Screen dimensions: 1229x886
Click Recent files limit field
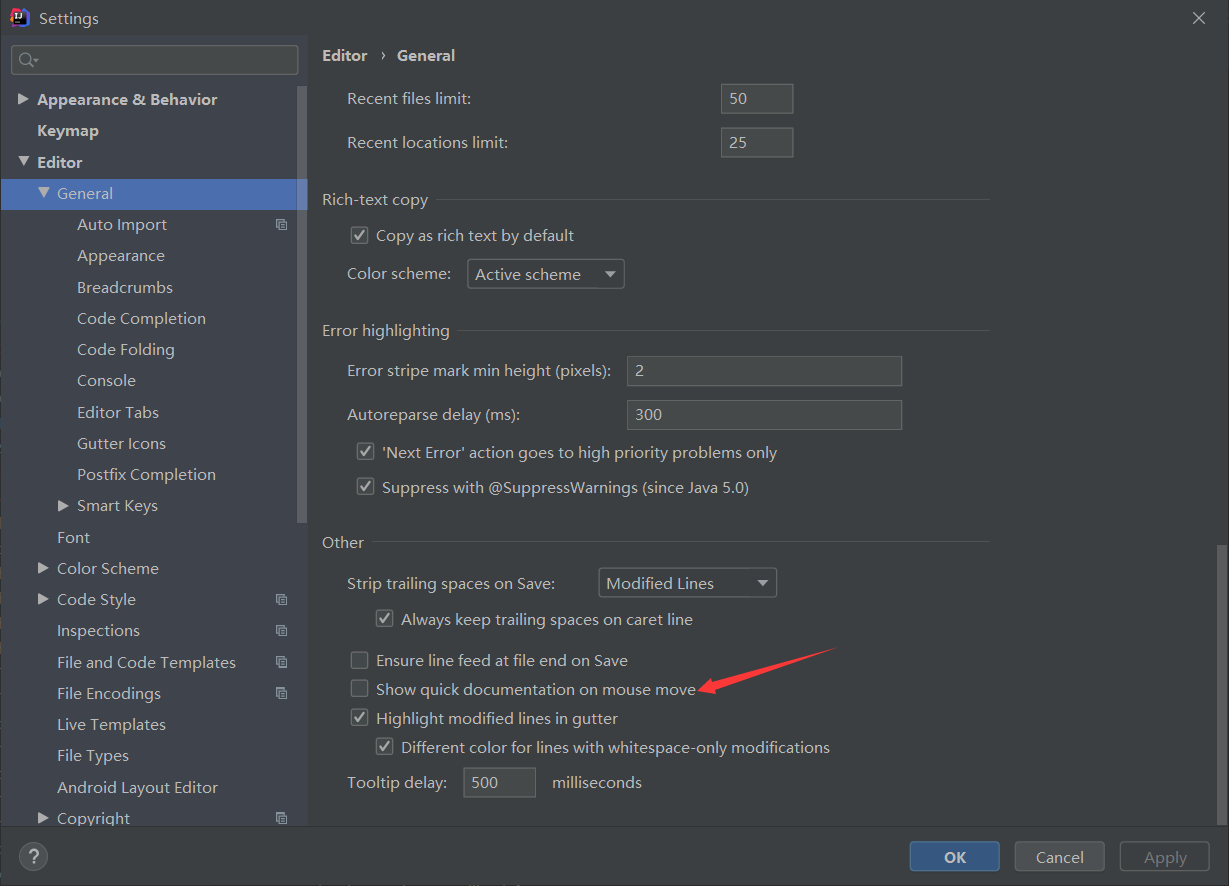757,99
